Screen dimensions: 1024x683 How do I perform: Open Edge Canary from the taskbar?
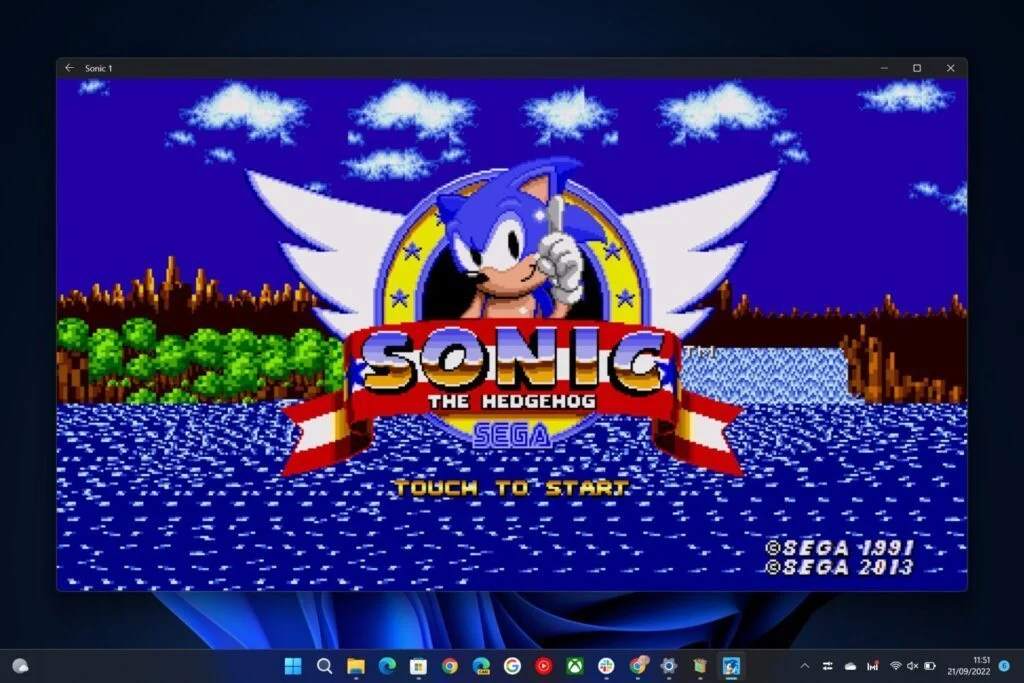click(x=481, y=666)
